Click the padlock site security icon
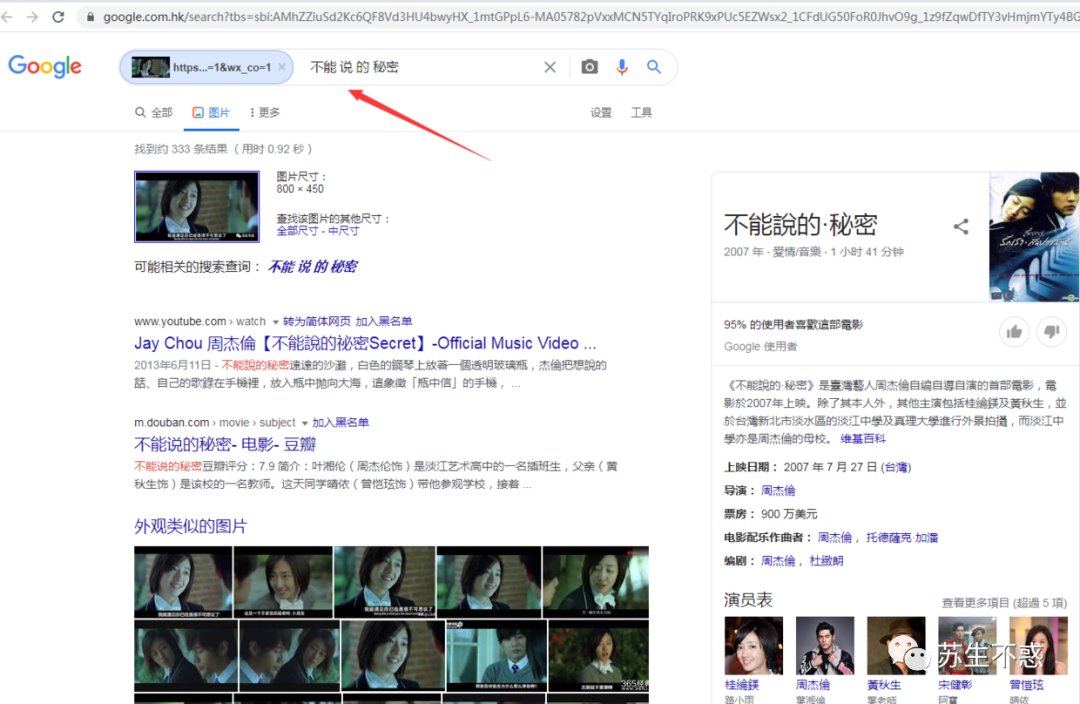 click(90, 17)
